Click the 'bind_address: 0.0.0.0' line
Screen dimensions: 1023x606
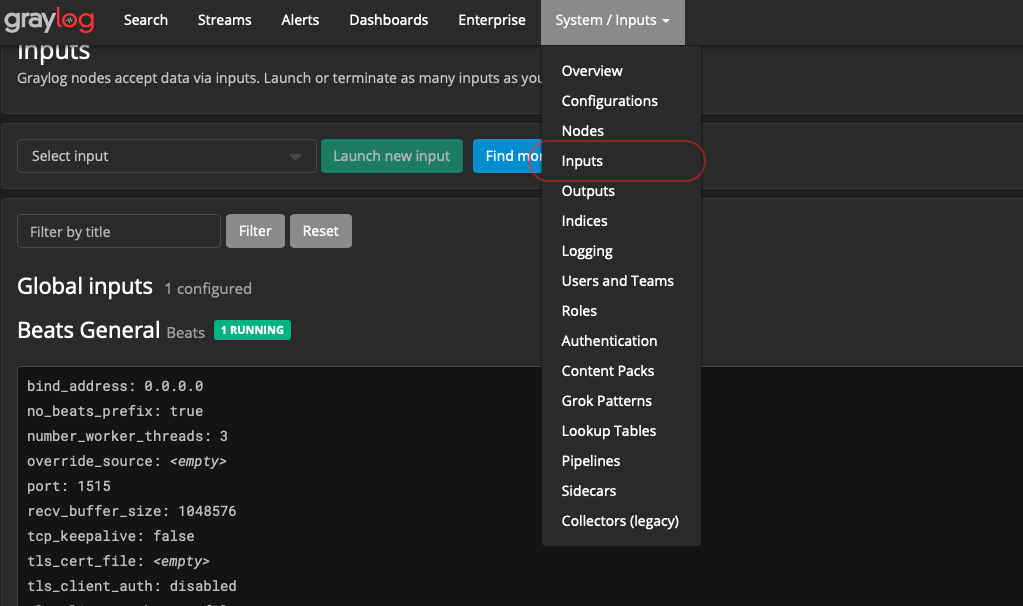[x=115, y=386]
